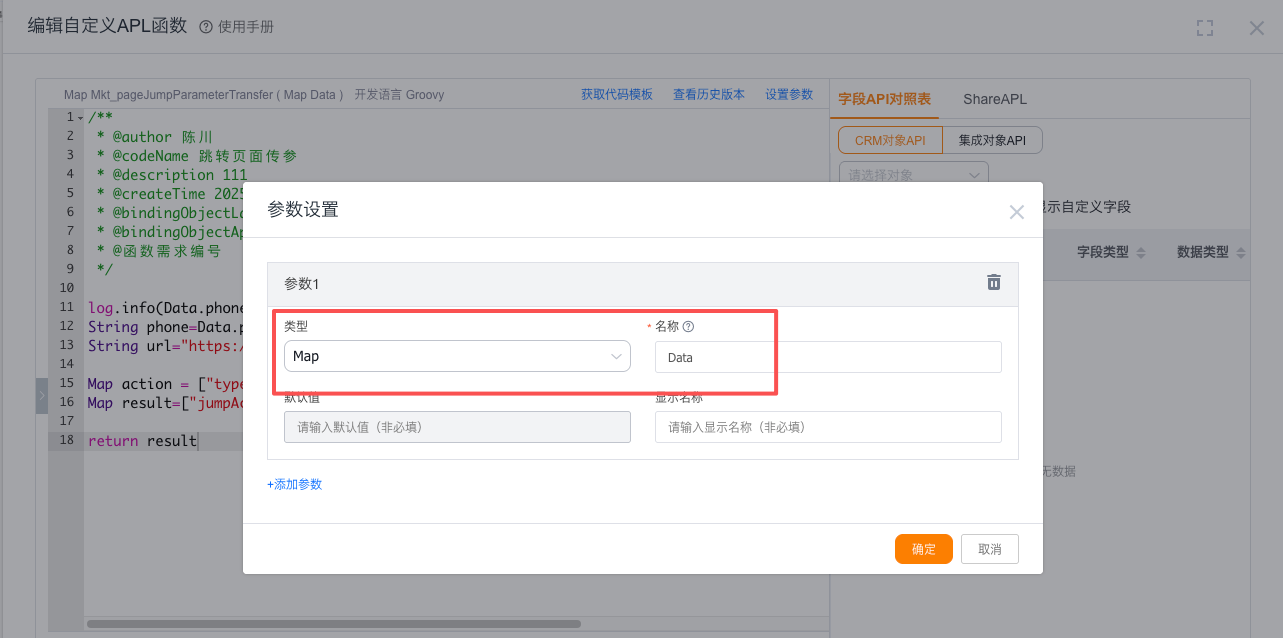Click the +添加参数 link
The width and height of the screenshot is (1283, 638).
point(294,484)
